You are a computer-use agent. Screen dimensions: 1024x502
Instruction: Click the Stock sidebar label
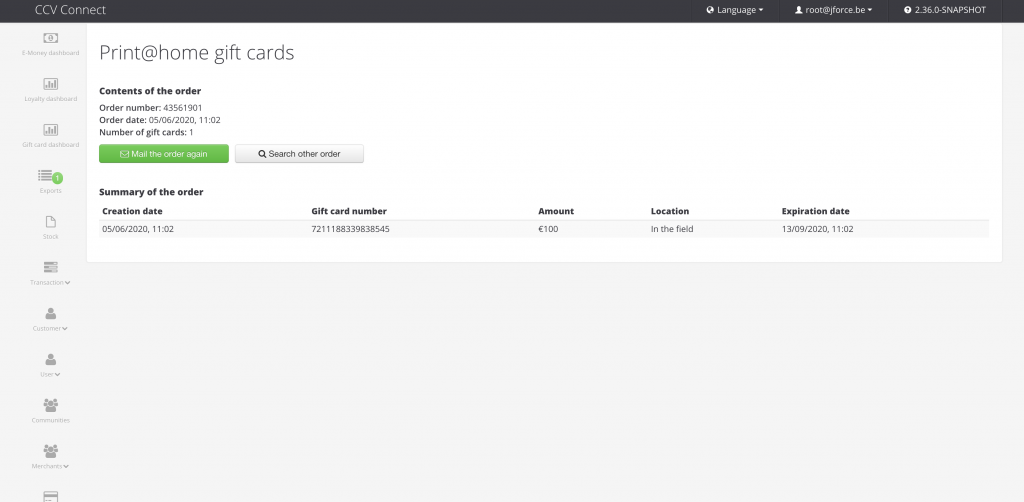[x=50, y=236]
